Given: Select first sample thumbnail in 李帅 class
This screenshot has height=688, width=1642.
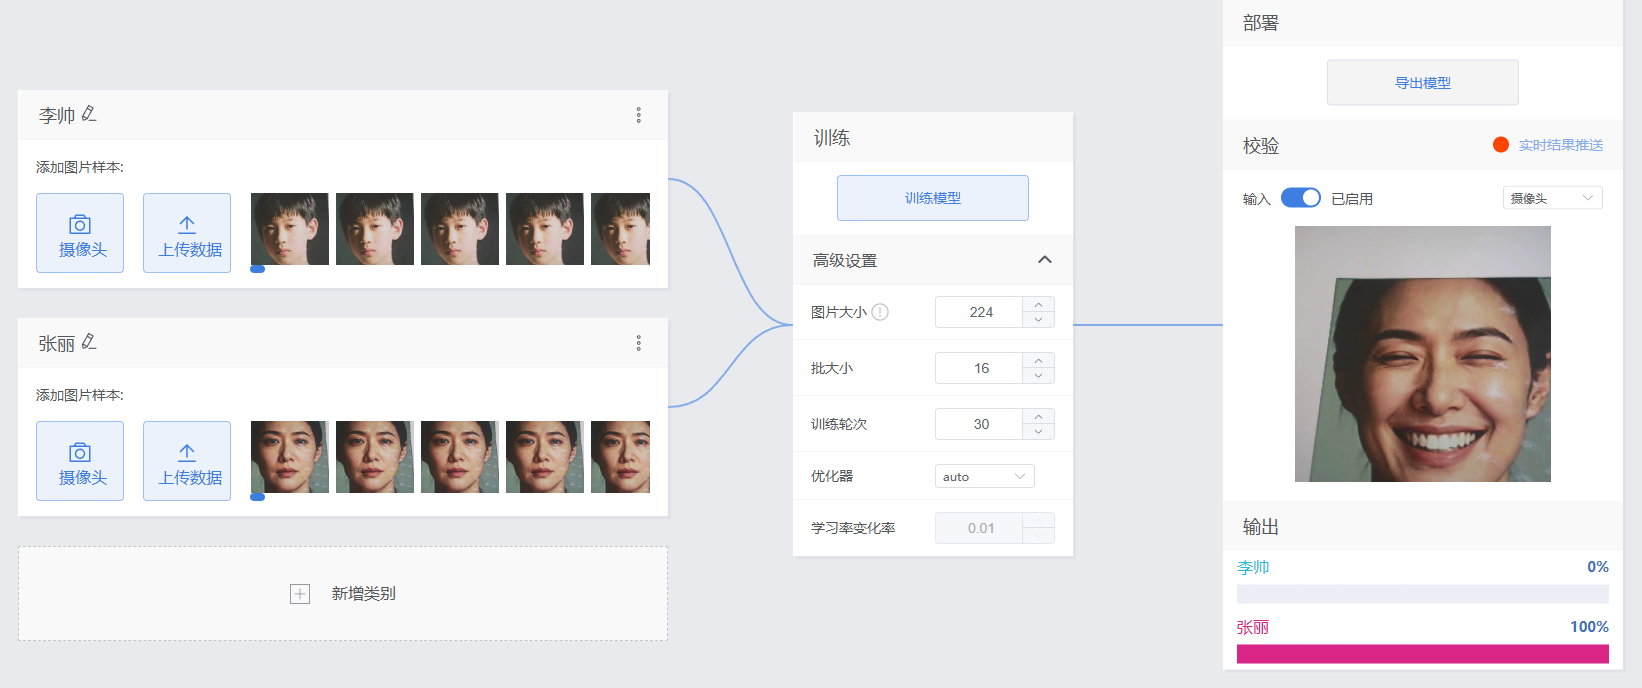Looking at the screenshot, I should [290, 229].
